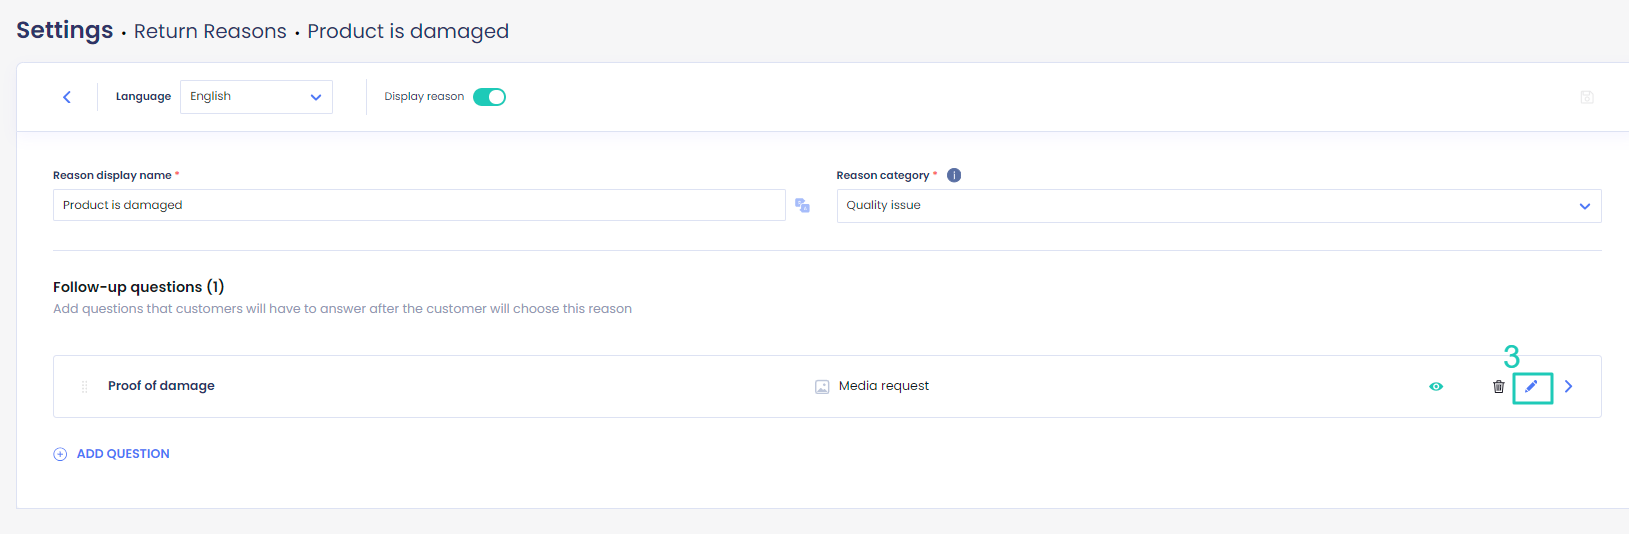This screenshot has width=1629, height=534.
Task: Open the Reason category dropdown
Action: pyautogui.click(x=1219, y=205)
